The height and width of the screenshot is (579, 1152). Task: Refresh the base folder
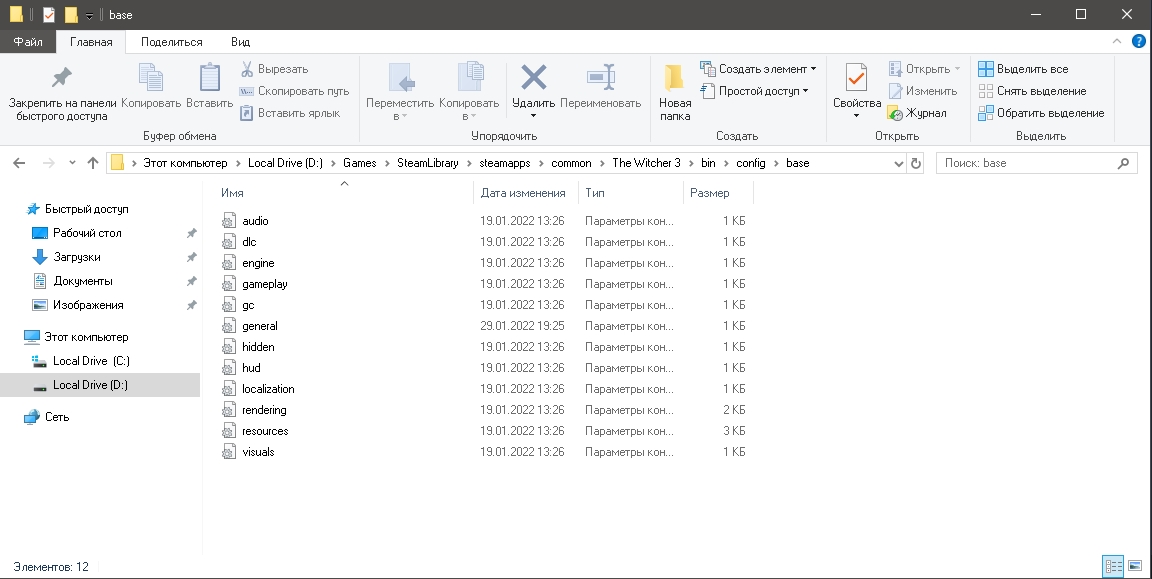(x=915, y=163)
